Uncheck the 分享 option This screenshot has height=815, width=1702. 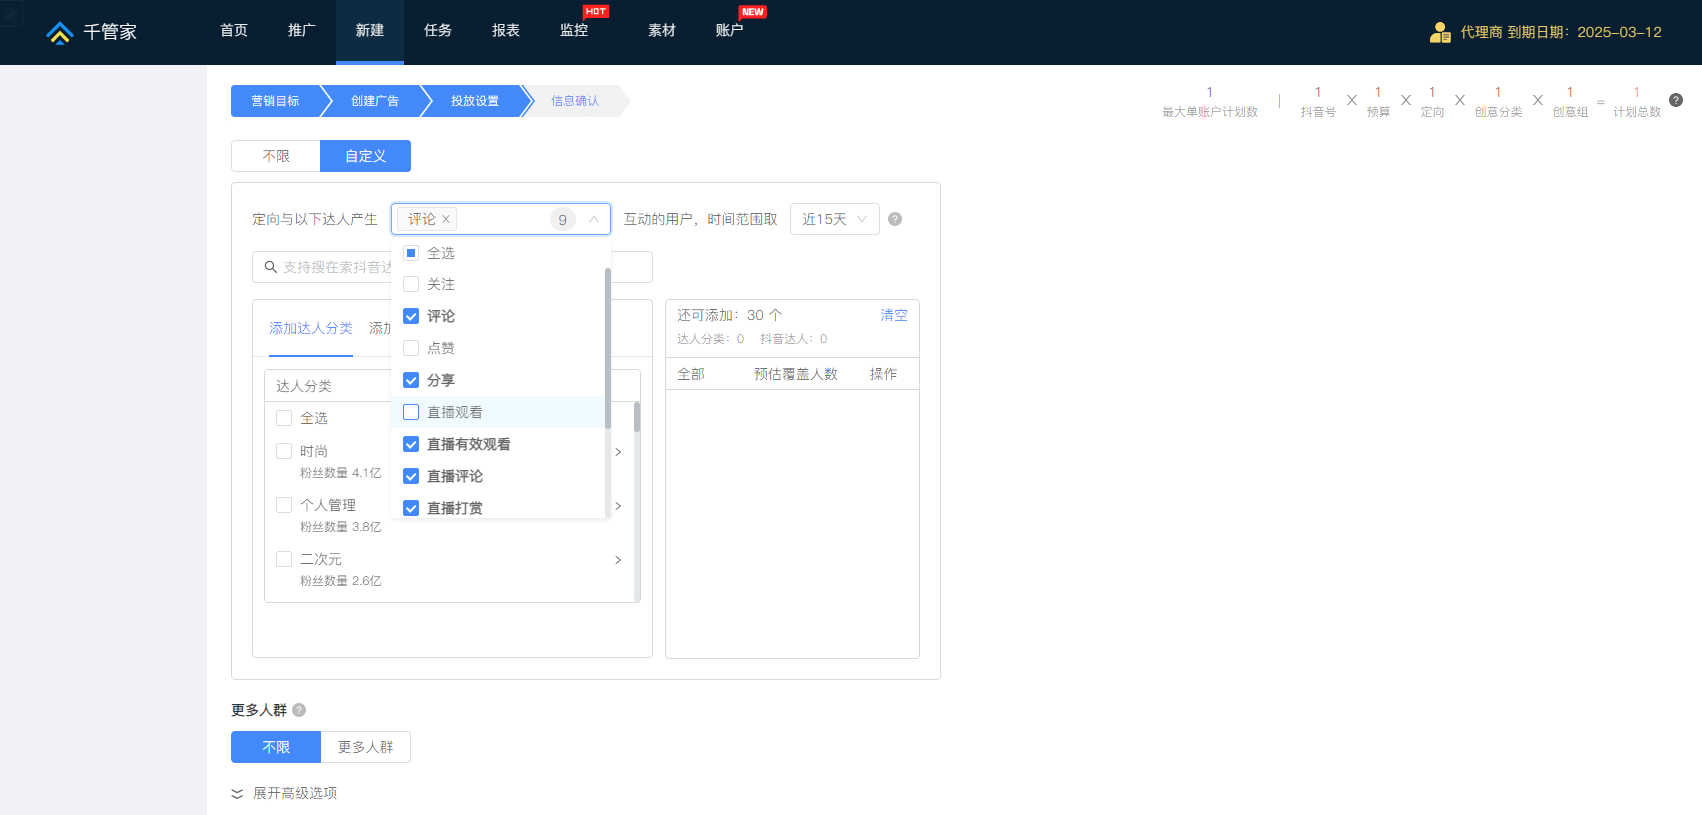[x=411, y=380]
